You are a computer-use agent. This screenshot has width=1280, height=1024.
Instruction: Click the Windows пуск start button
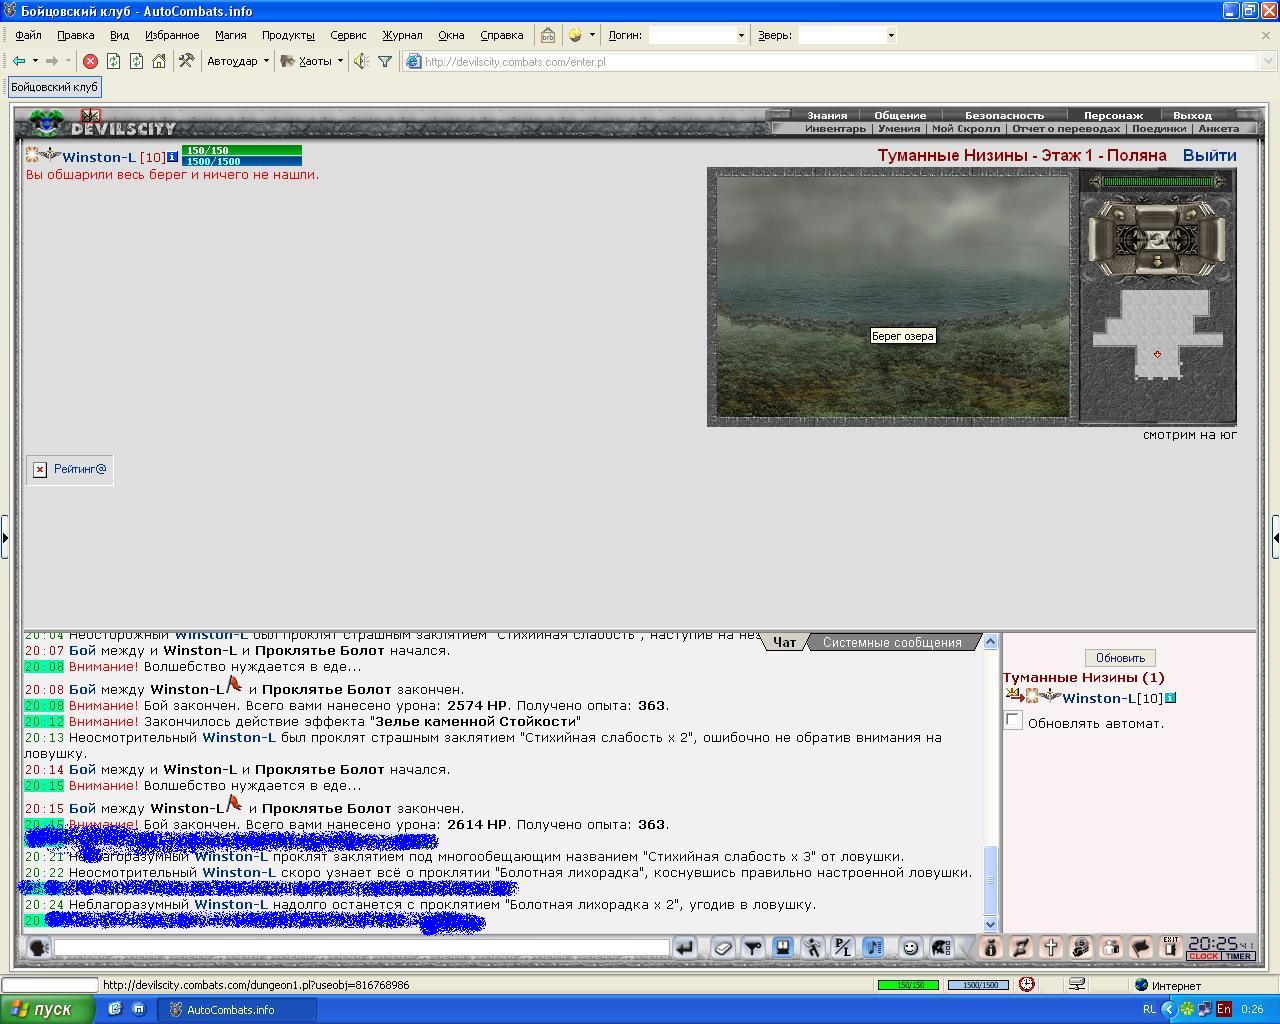click(x=47, y=1009)
